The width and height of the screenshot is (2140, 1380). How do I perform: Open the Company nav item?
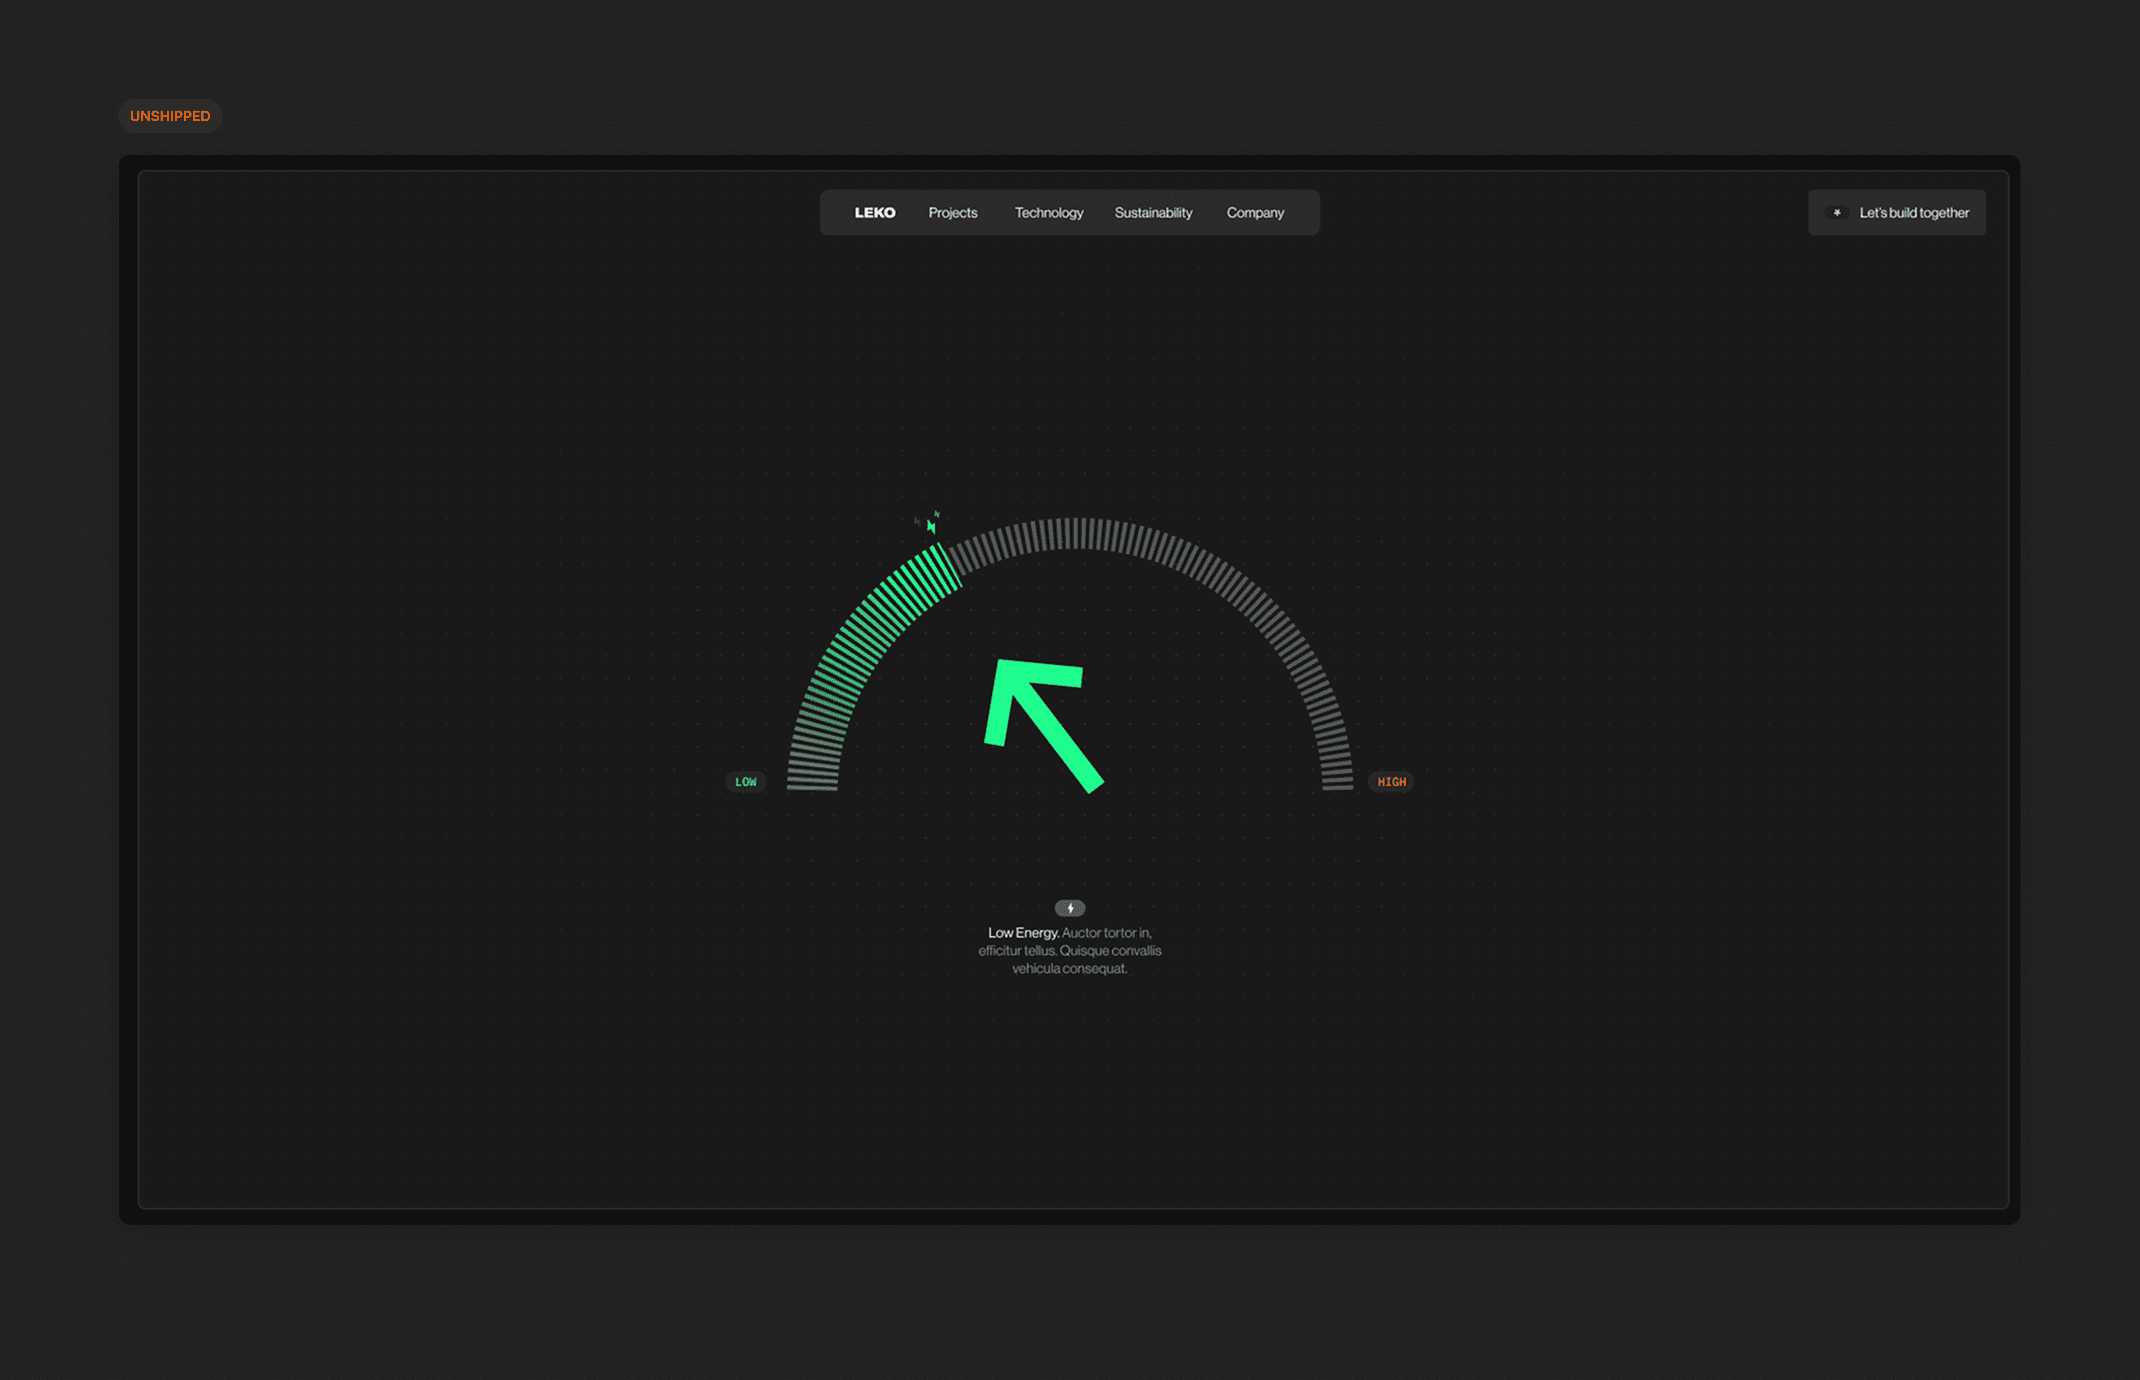(x=1255, y=213)
